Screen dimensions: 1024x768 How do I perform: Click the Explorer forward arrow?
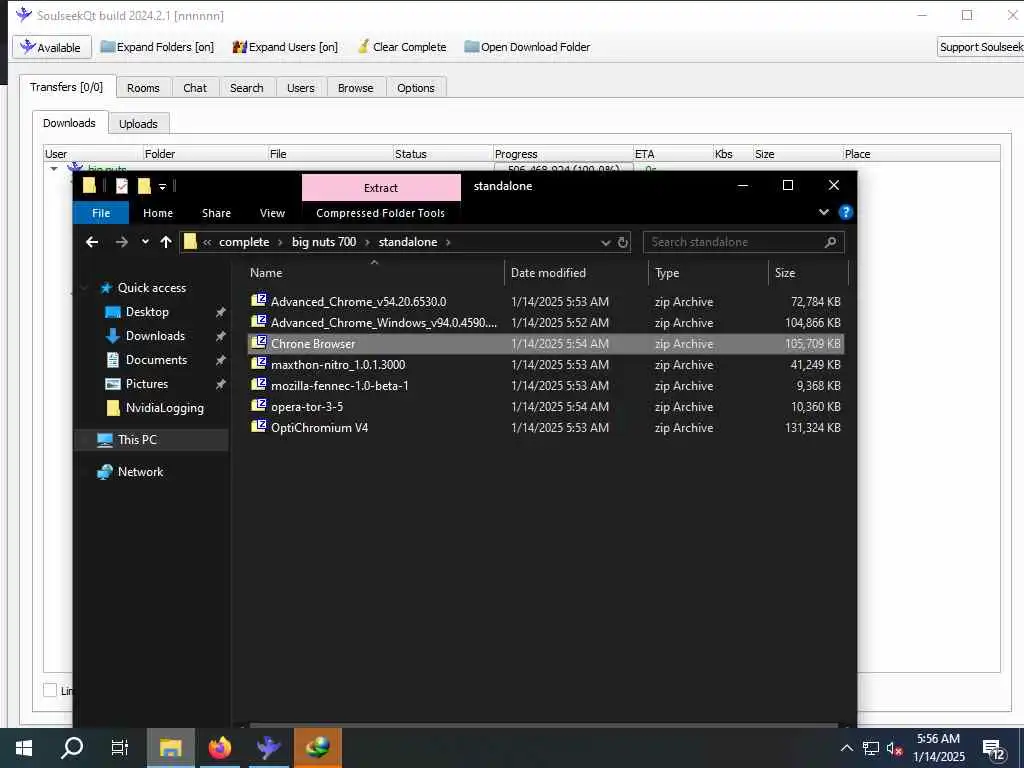pyautogui.click(x=121, y=242)
